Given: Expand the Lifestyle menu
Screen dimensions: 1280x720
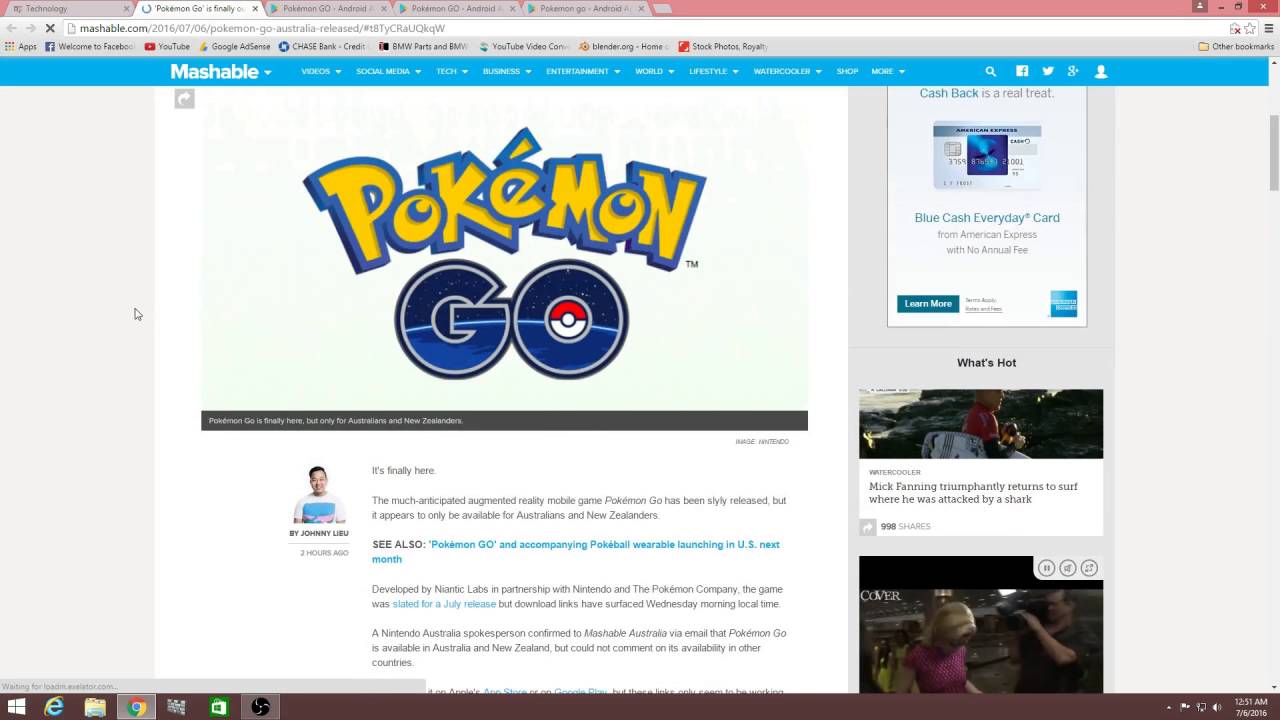Looking at the screenshot, I should point(714,72).
